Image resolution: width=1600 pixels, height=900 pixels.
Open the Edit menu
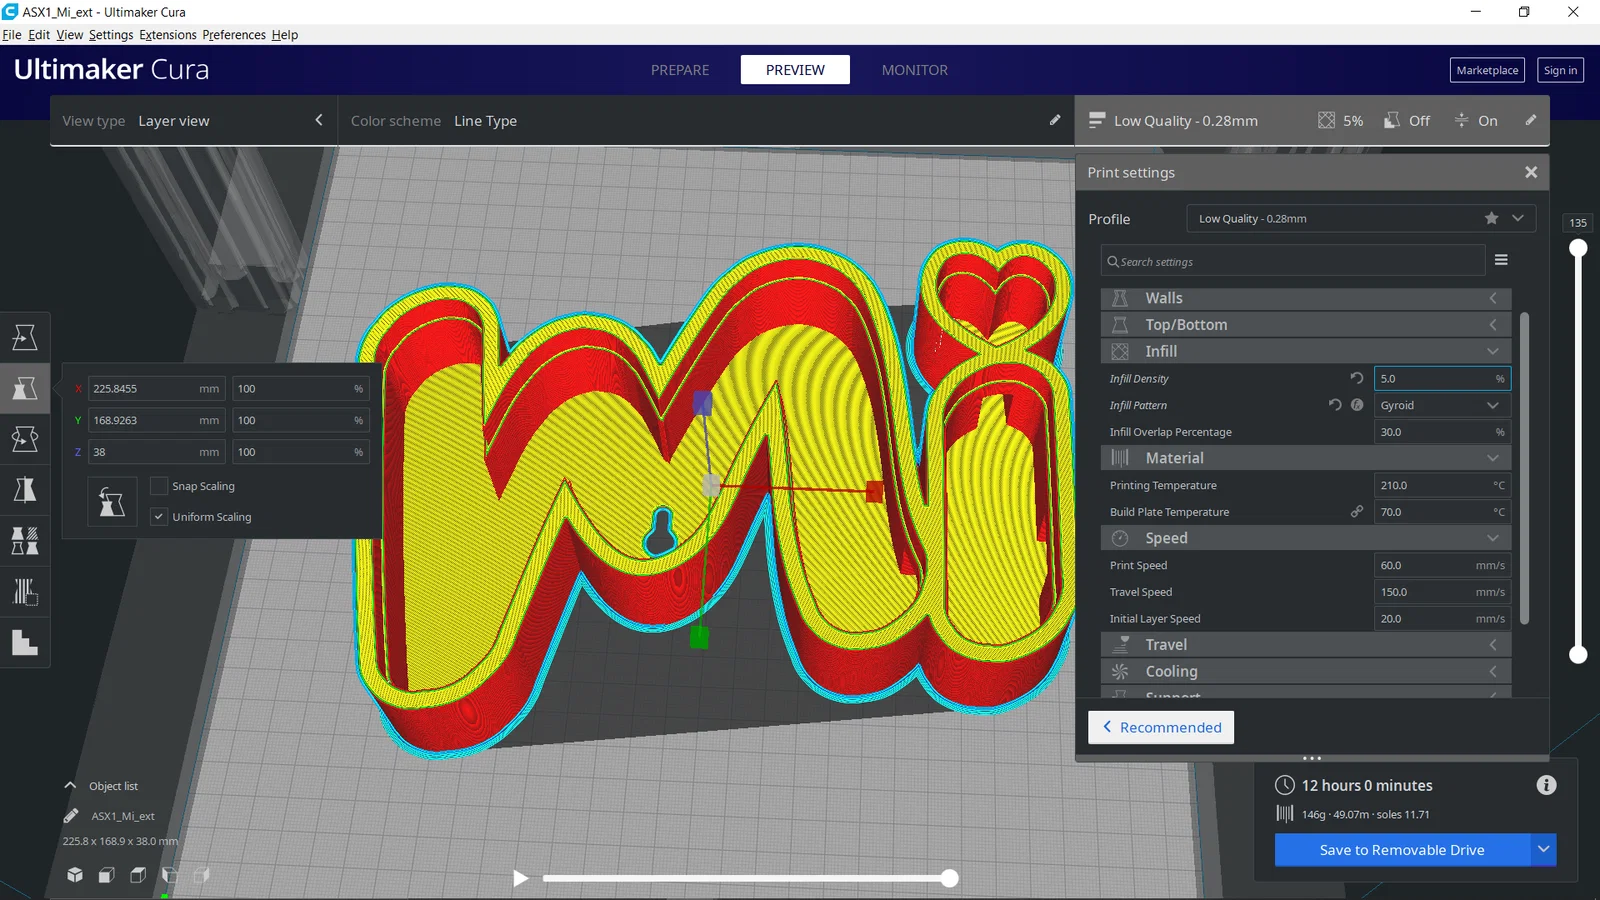(x=39, y=35)
